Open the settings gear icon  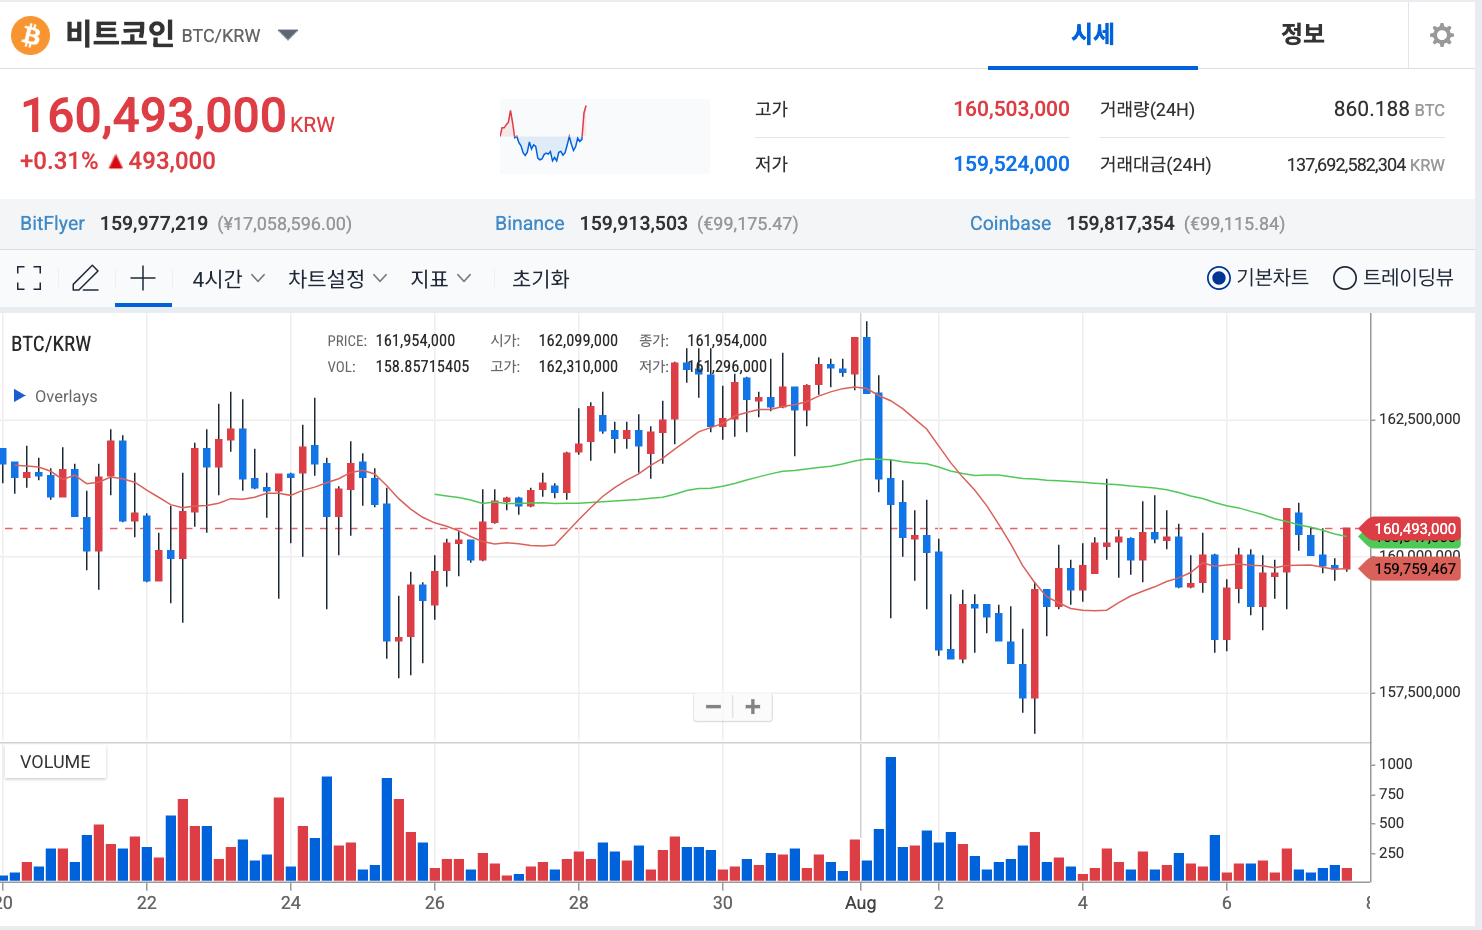pyautogui.click(x=1441, y=36)
